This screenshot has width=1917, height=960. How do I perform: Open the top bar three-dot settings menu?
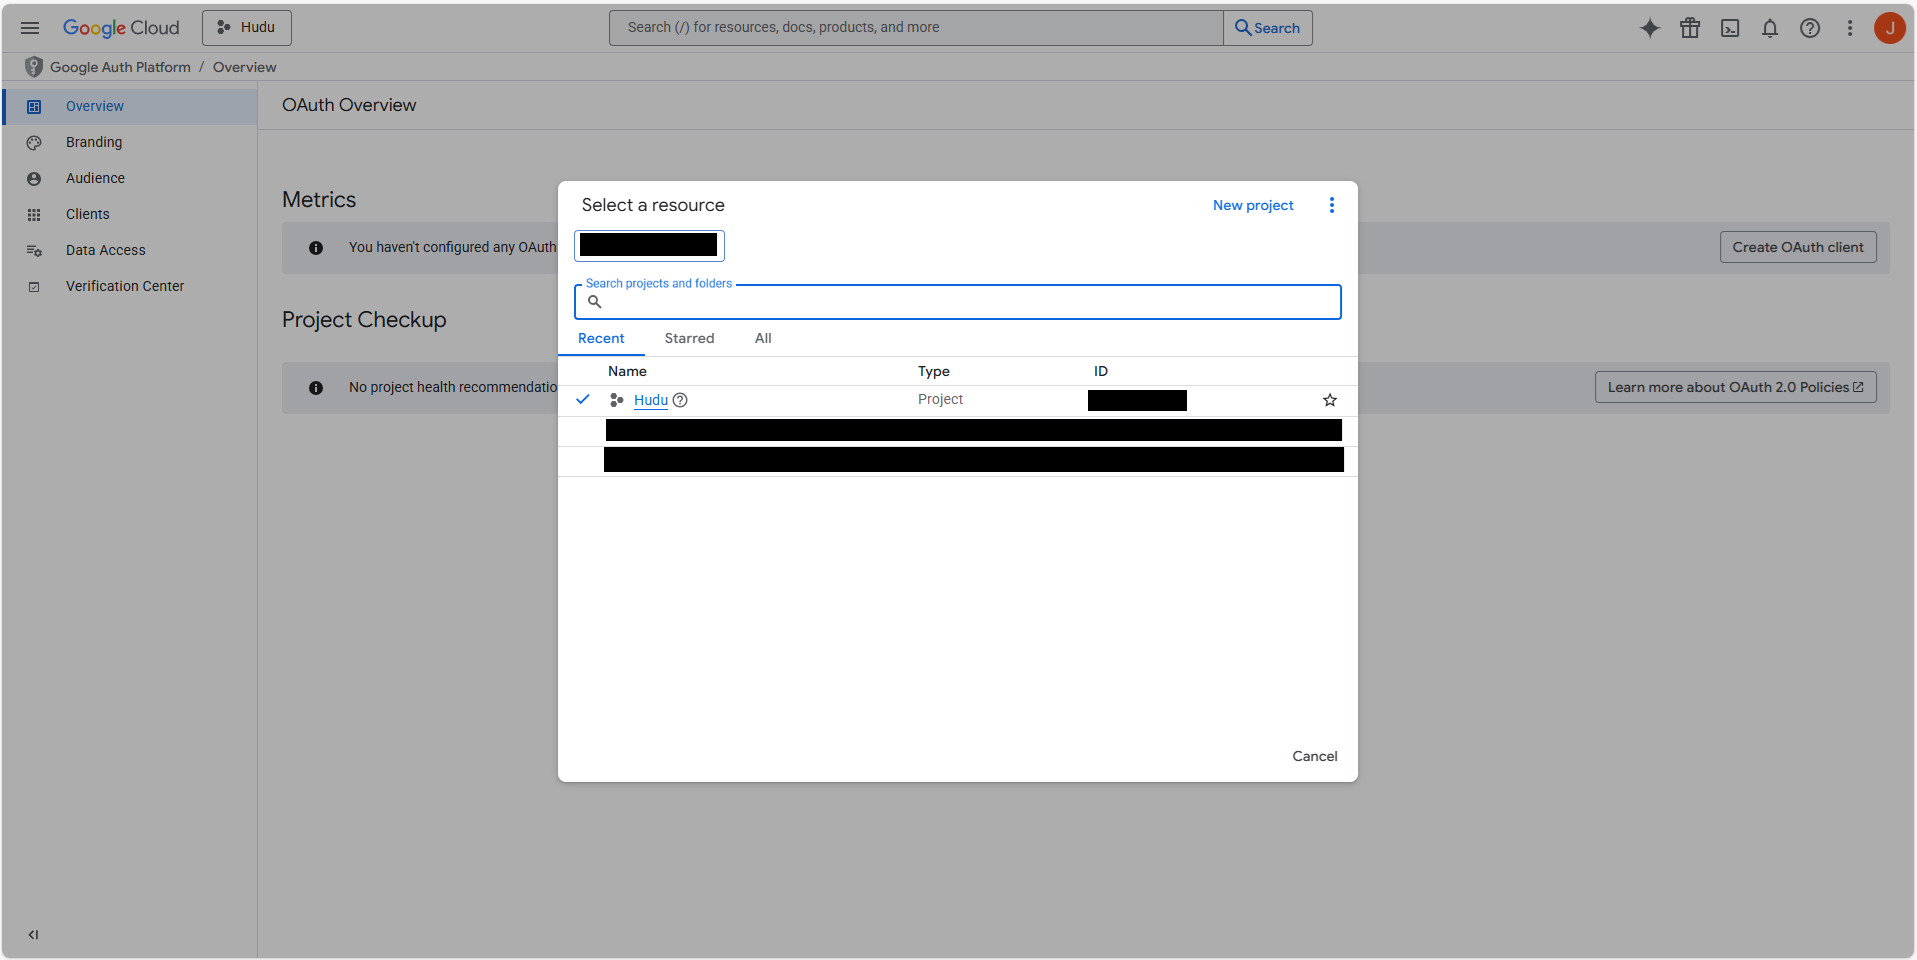tap(1850, 28)
